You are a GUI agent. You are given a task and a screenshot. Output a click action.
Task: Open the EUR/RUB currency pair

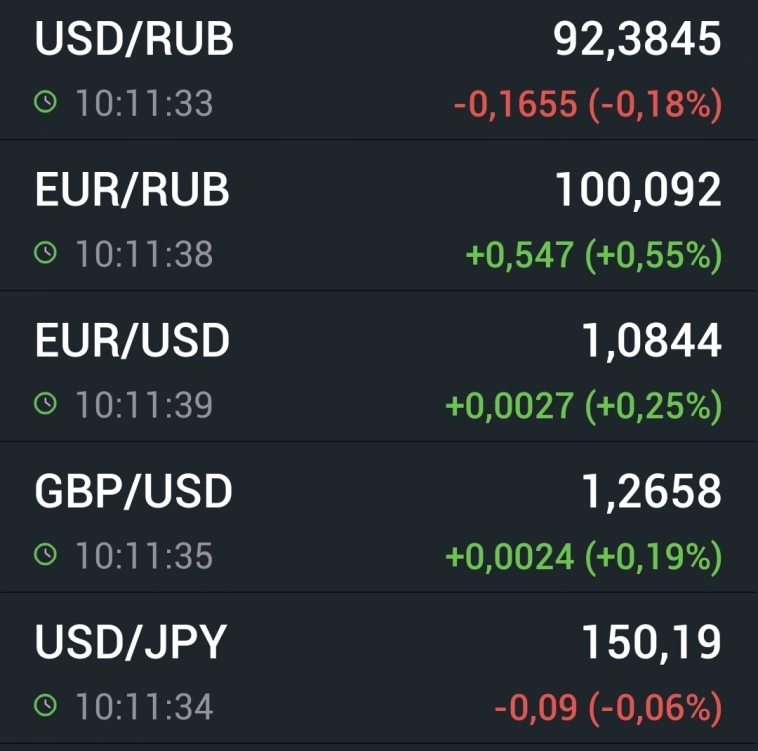point(132,190)
